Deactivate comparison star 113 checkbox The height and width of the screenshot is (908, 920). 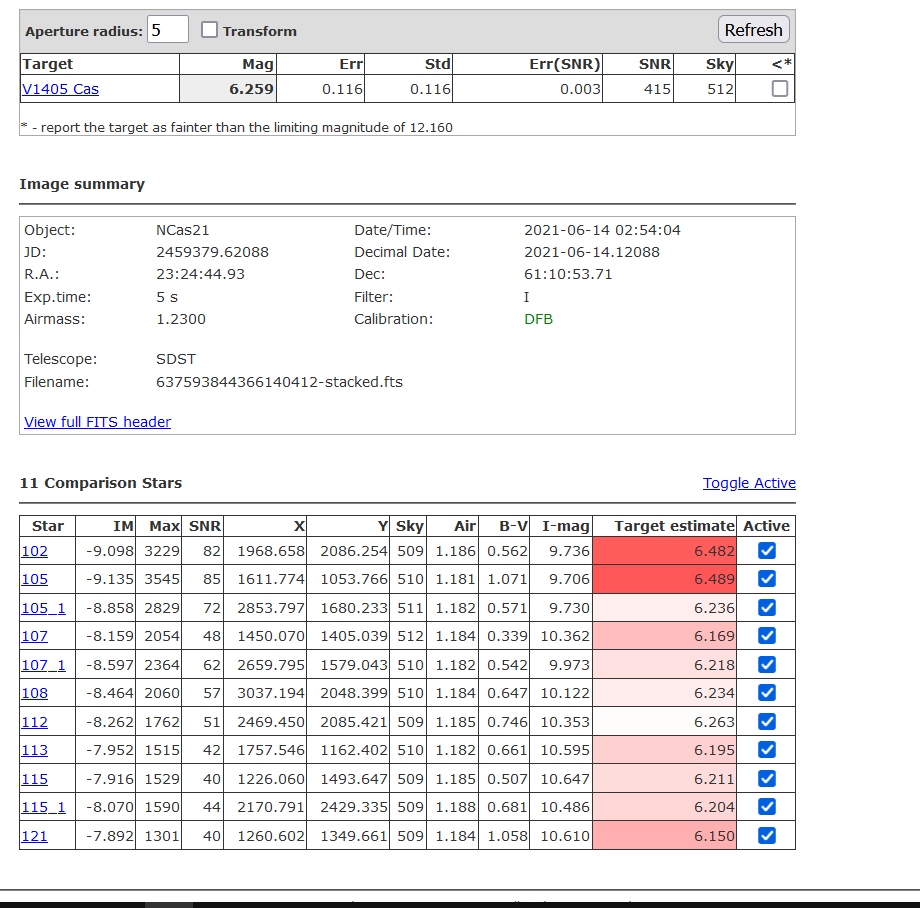[x=767, y=750]
